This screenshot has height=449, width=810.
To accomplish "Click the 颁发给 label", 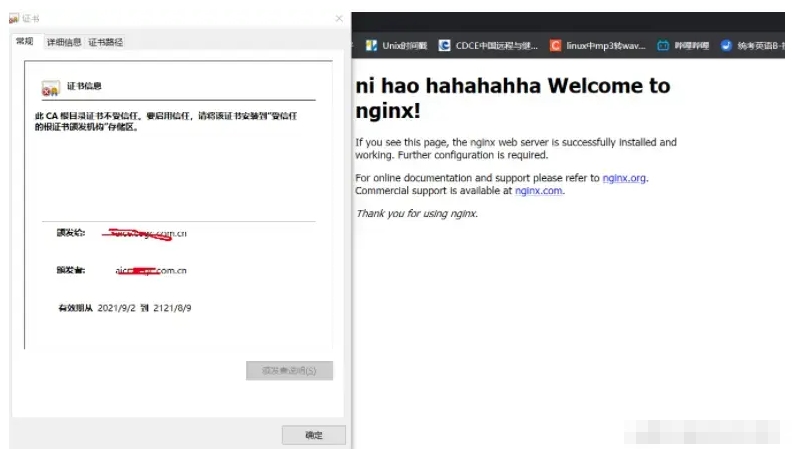I will [x=71, y=233].
